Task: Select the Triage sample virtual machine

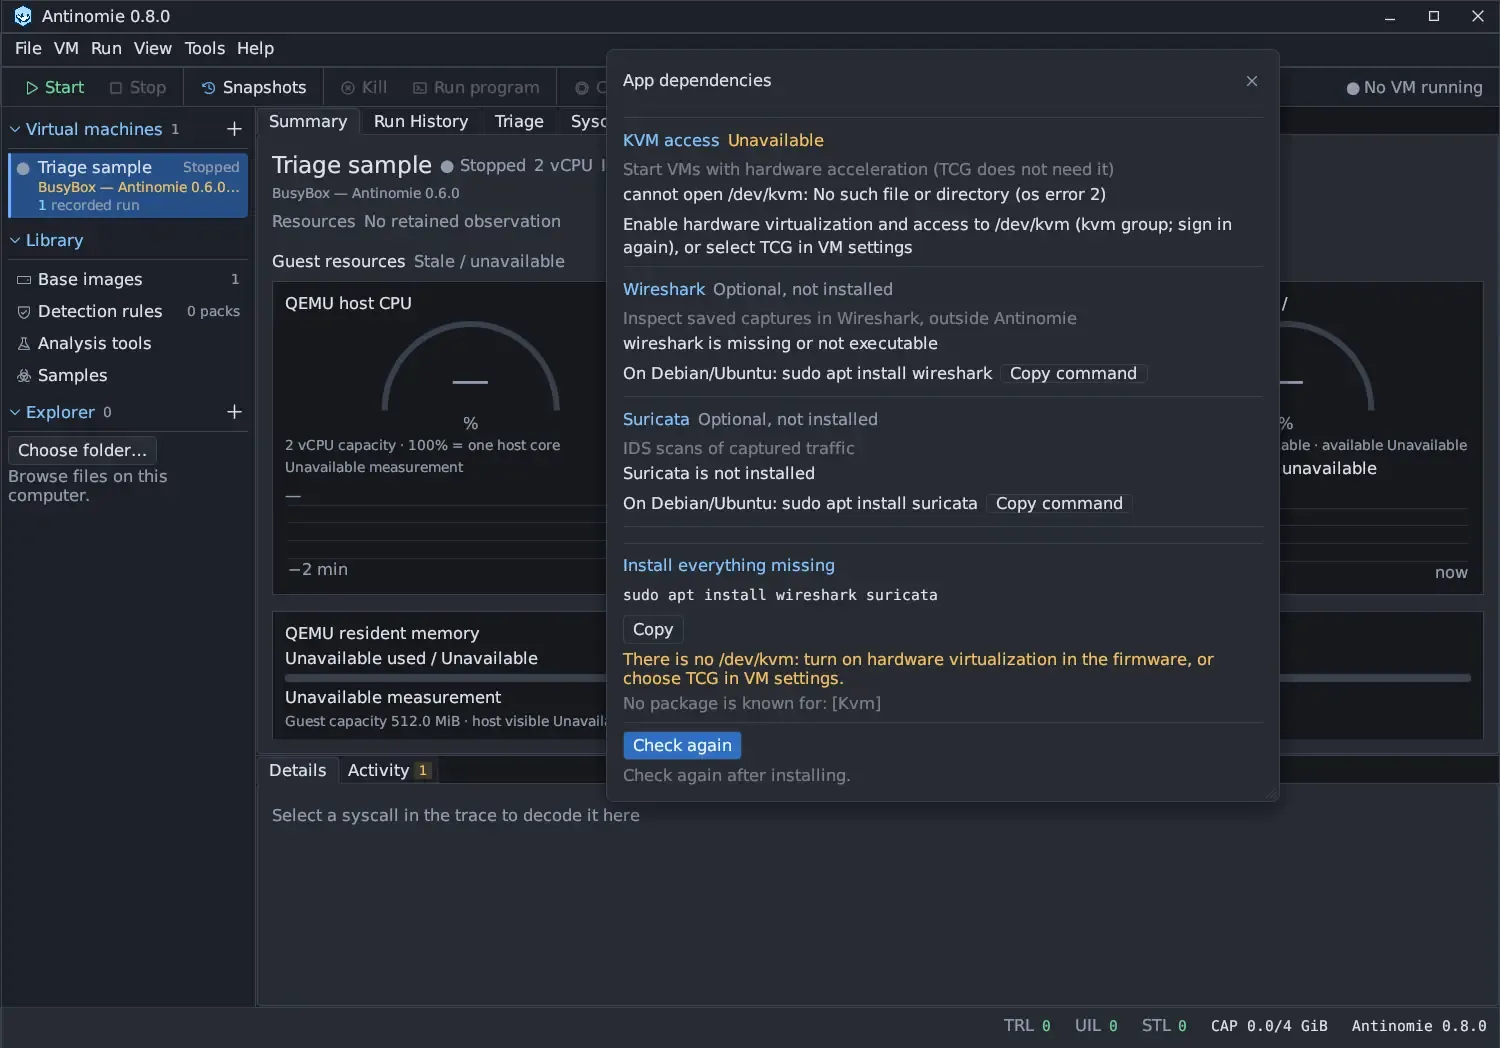Action: (x=128, y=185)
